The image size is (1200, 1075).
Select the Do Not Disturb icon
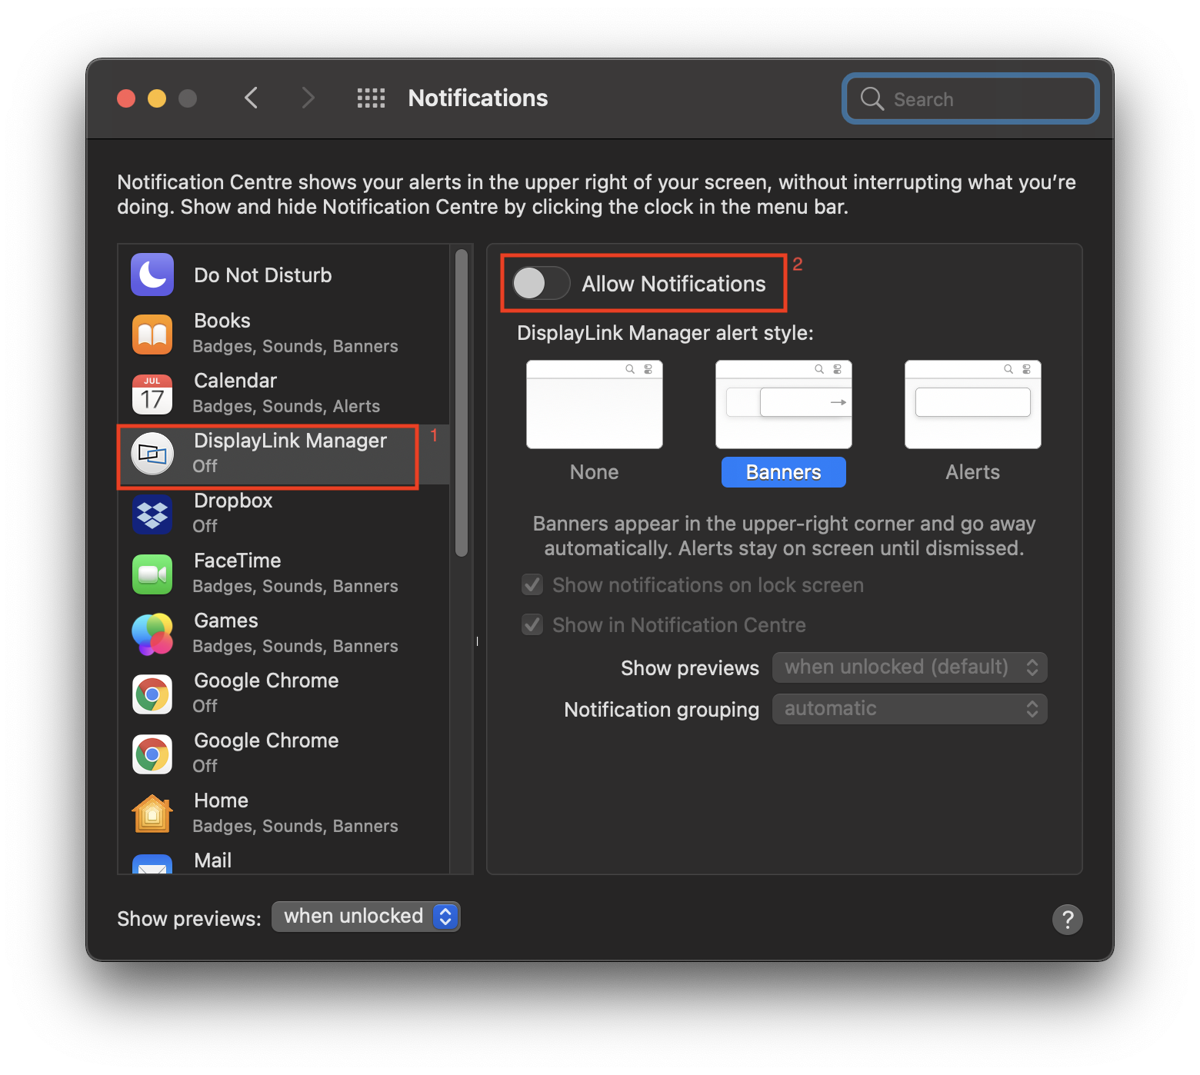click(152, 275)
